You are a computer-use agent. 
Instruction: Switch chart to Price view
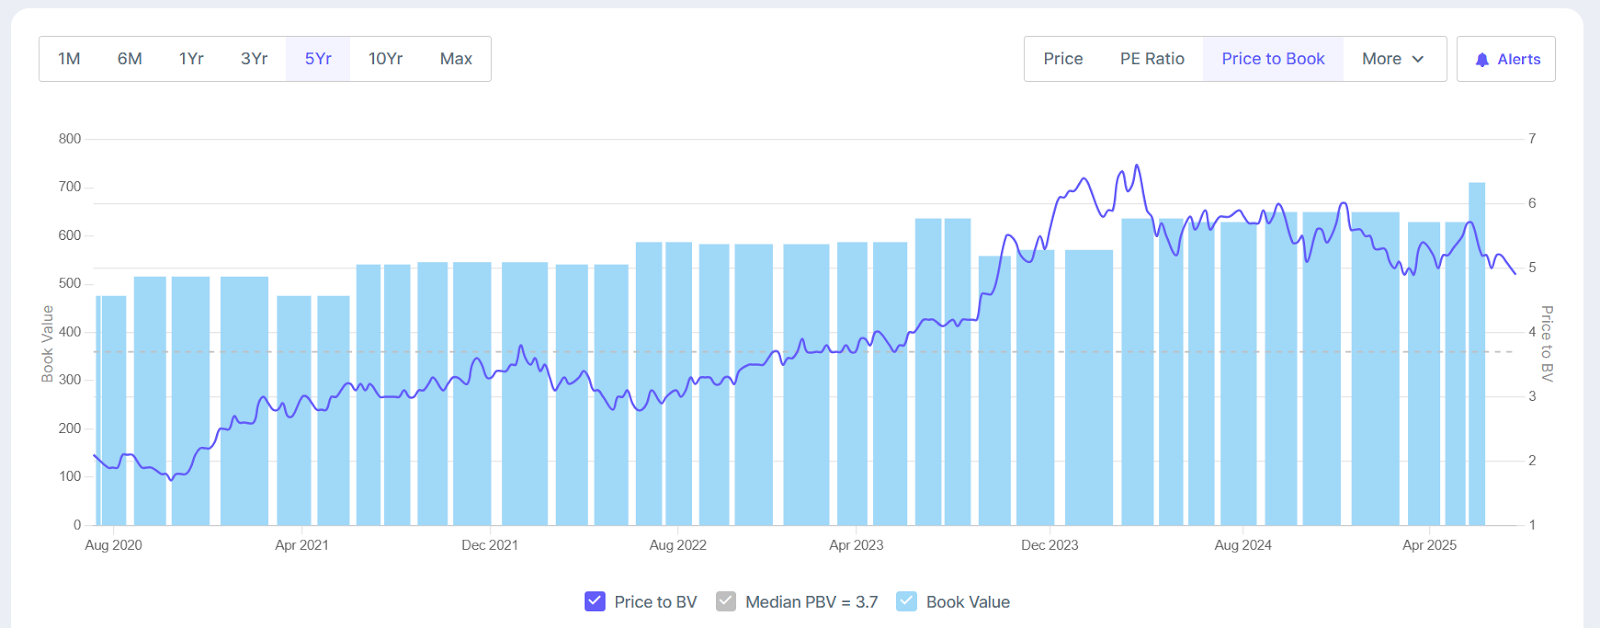pos(1063,59)
